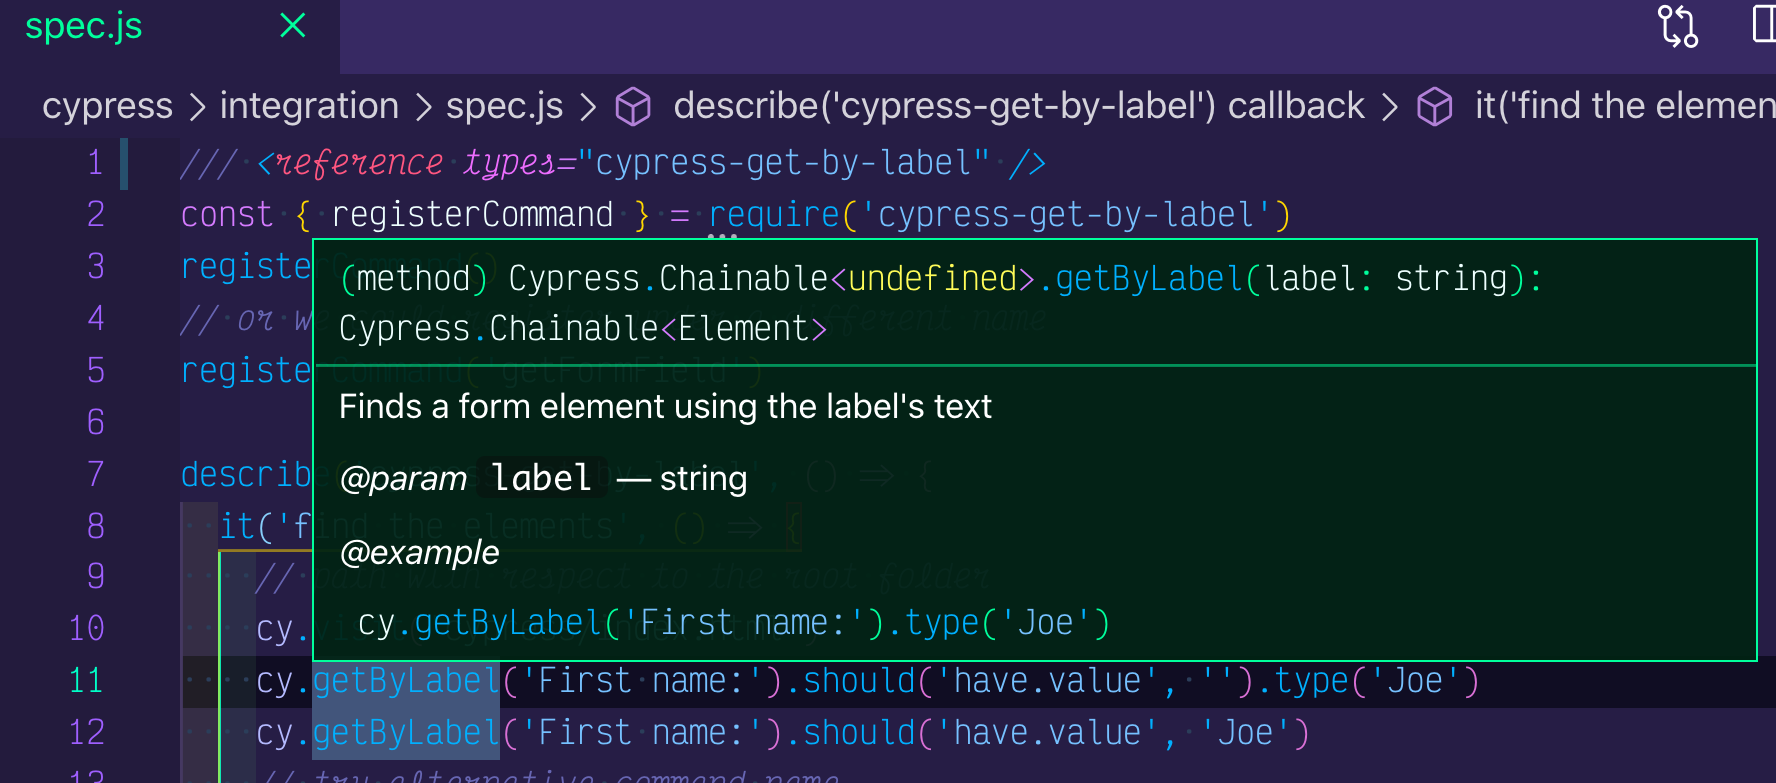Viewport: 1776px width, 783px height.
Task: Click getByLabel on line 12
Action: click(406, 733)
